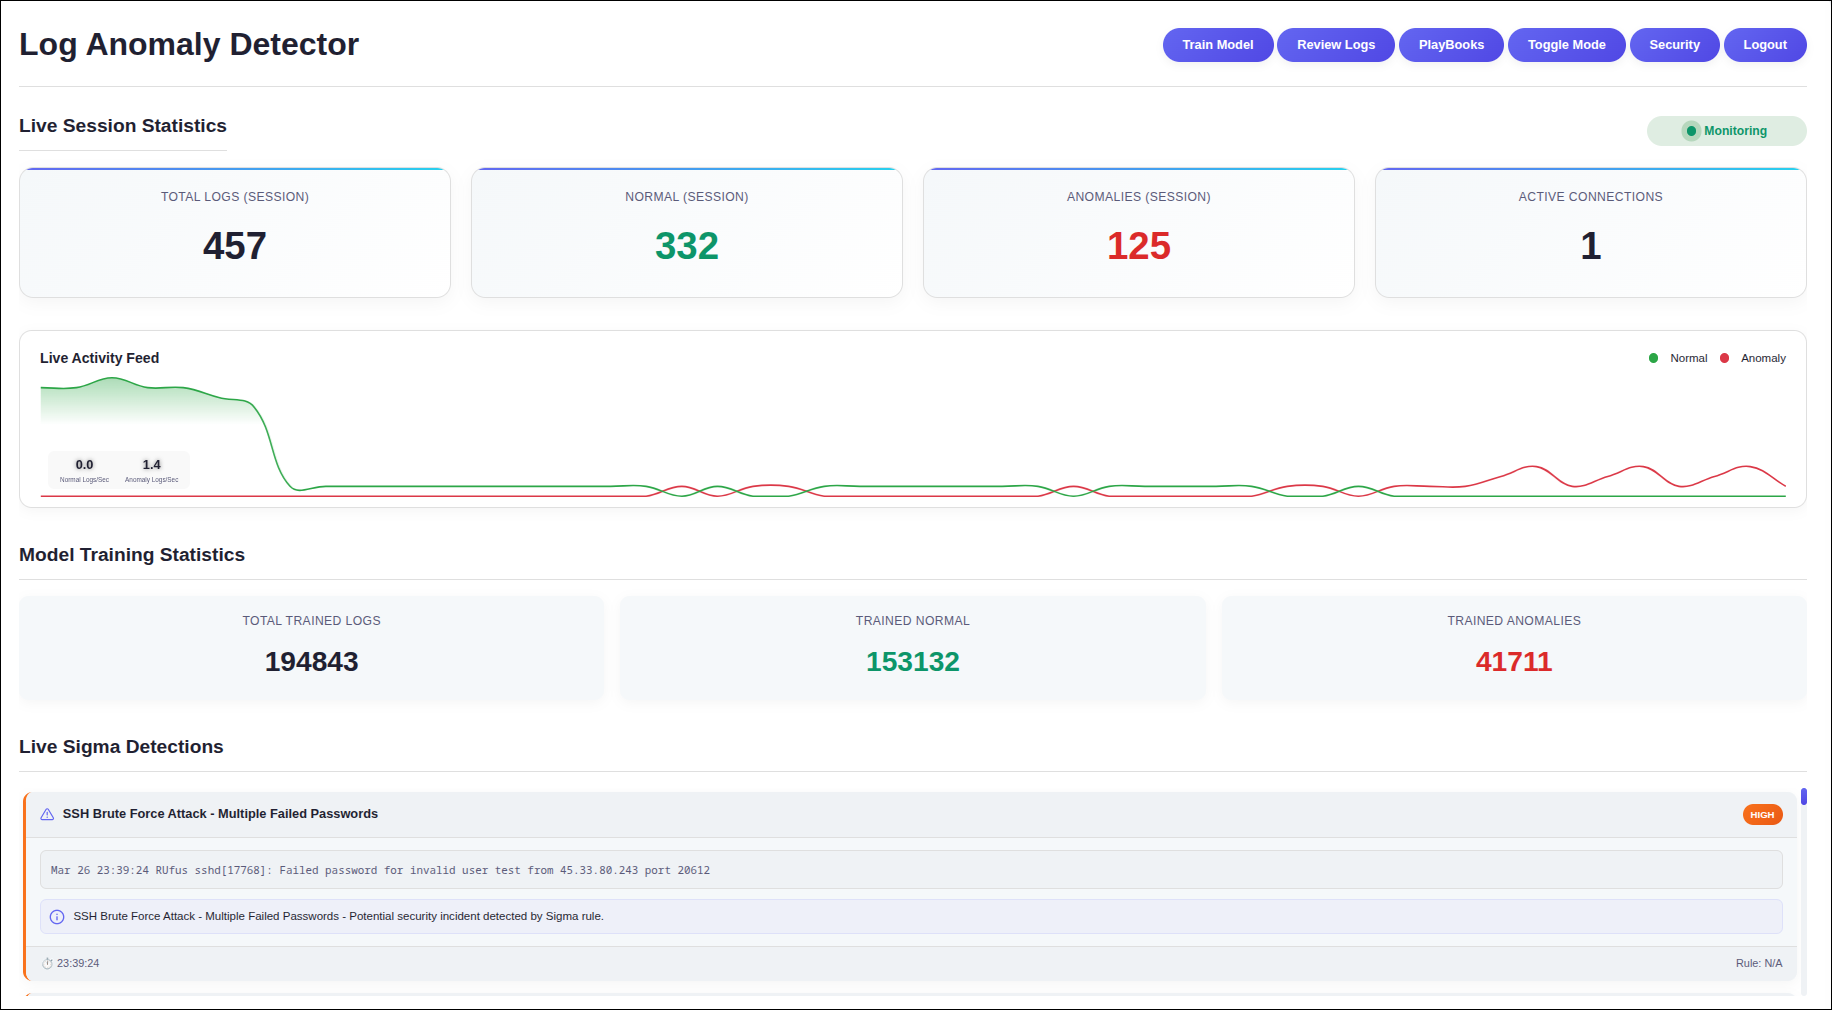Click the SSH Brute Force Attack alert title
Screen dimensions: 1832x1010
[220, 814]
